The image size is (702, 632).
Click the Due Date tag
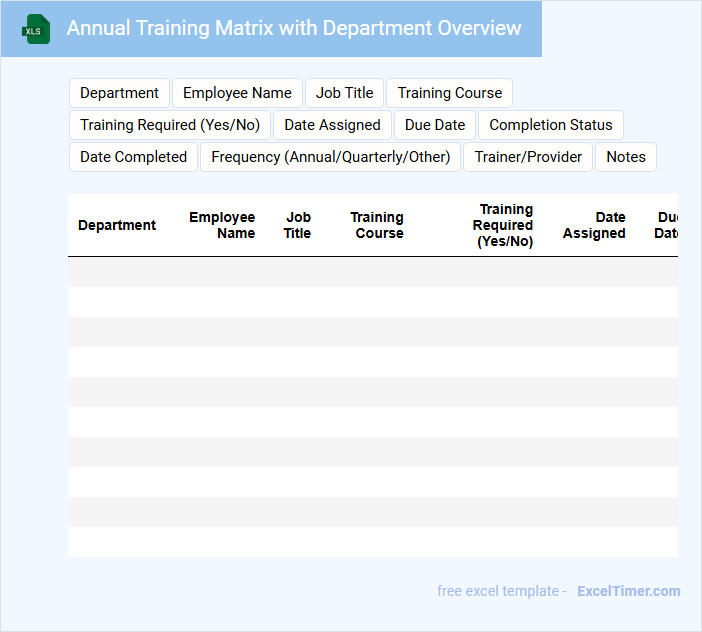pos(435,125)
